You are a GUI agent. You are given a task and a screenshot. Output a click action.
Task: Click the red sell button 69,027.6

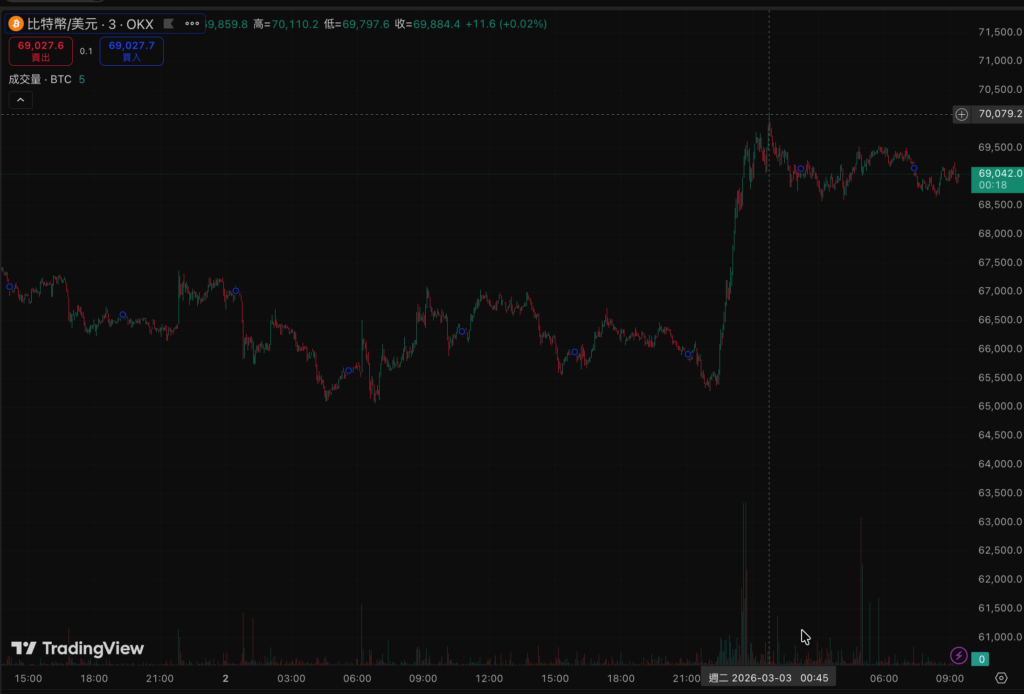point(40,50)
